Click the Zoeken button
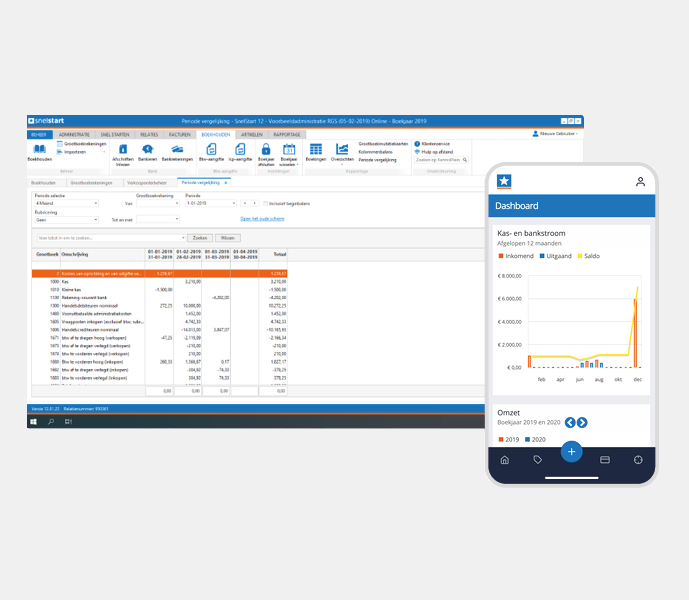This screenshot has width=689, height=600. pyautogui.click(x=200, y=238)
